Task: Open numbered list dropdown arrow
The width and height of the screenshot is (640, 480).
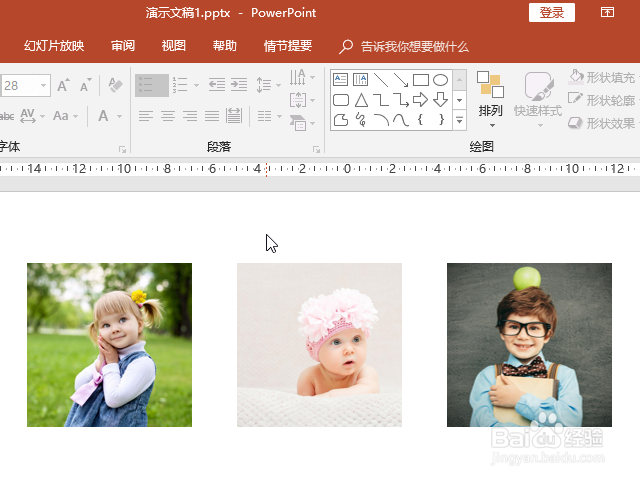Action: pyautogui.click(x=196, y=85)
